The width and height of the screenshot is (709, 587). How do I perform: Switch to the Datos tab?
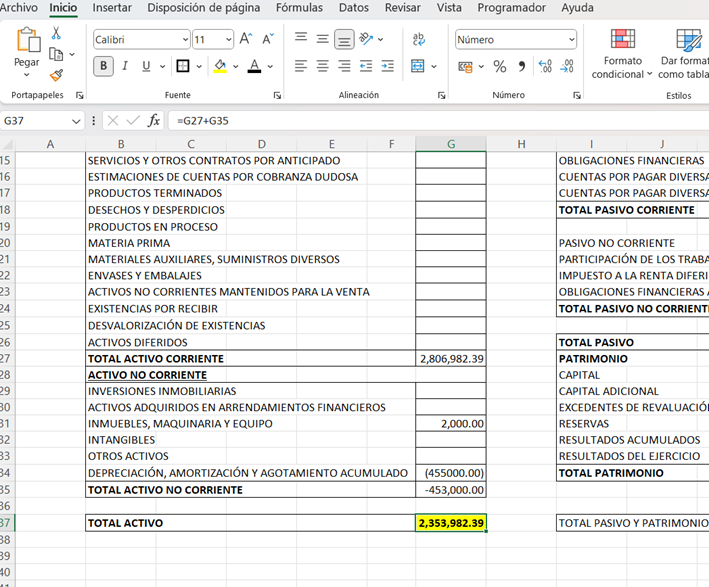point(354,8)
